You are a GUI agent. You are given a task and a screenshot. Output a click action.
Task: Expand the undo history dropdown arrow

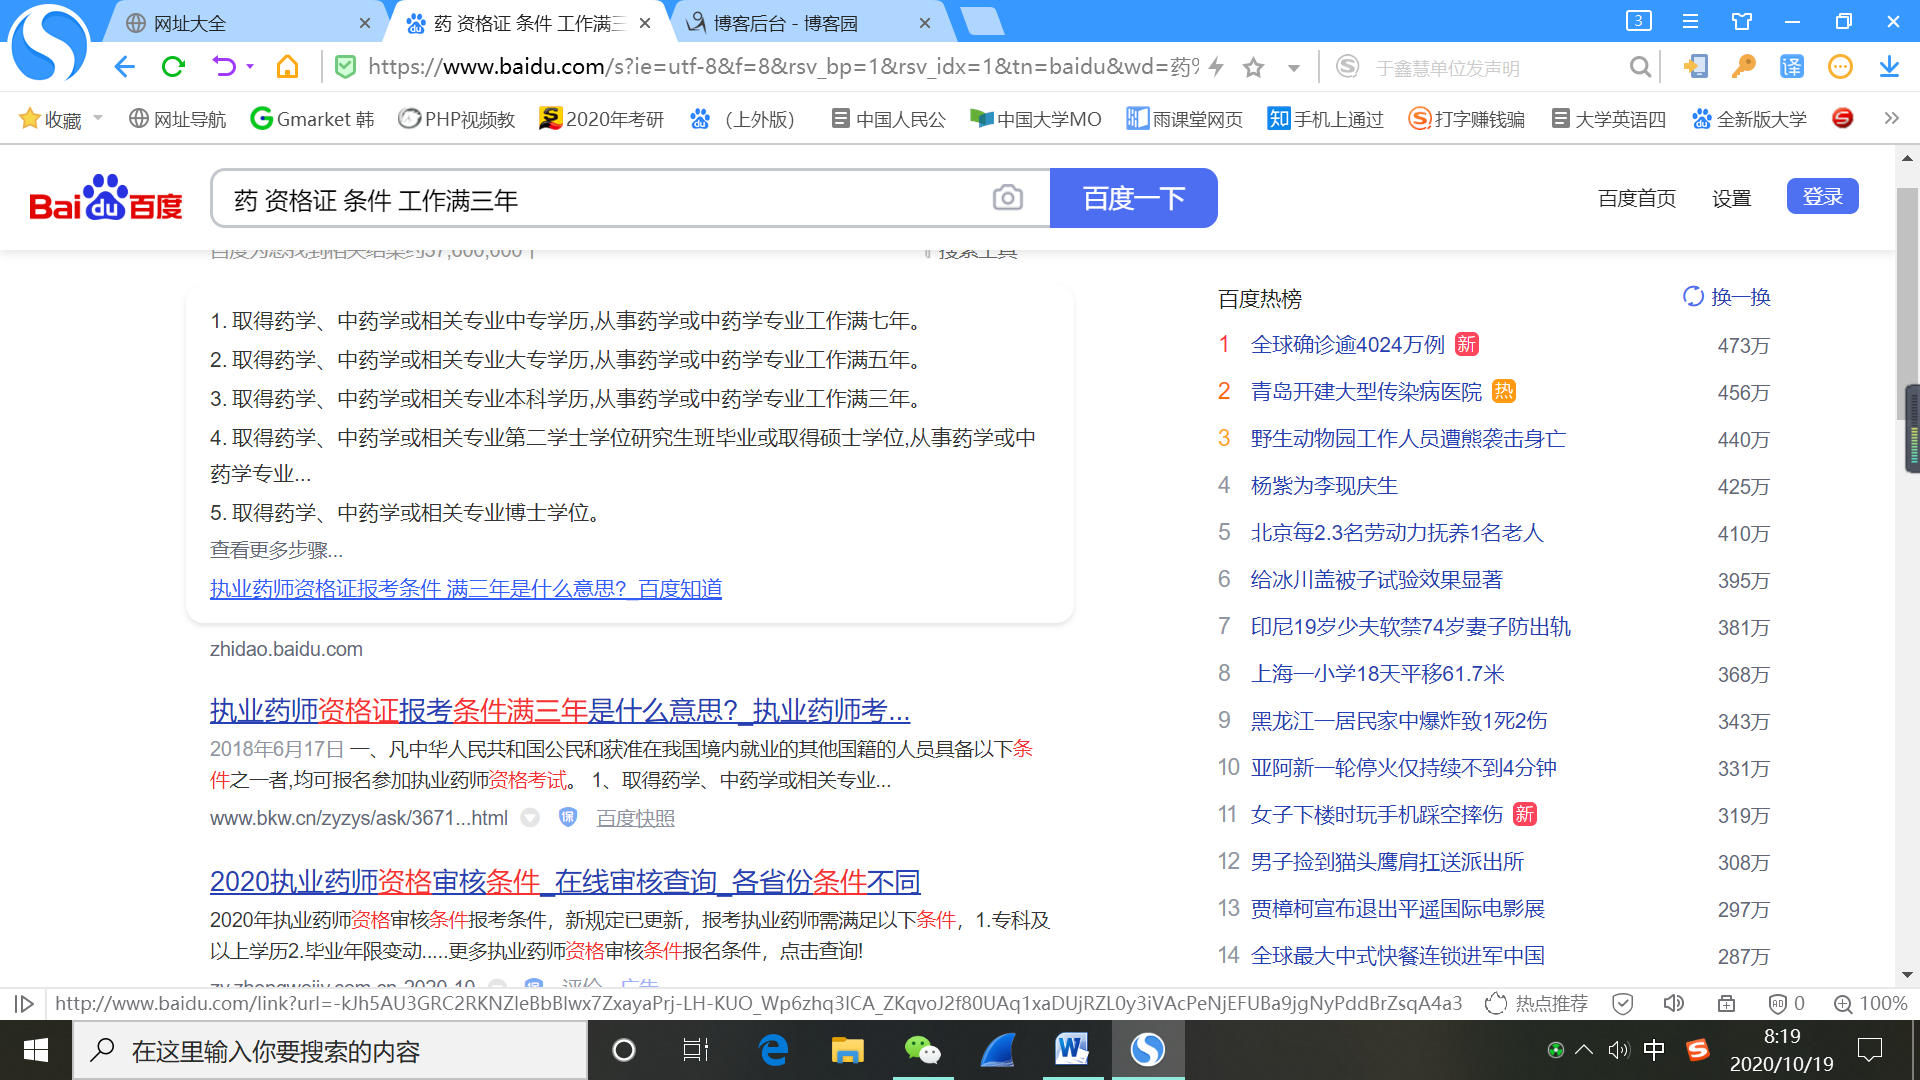click(250, 67)
